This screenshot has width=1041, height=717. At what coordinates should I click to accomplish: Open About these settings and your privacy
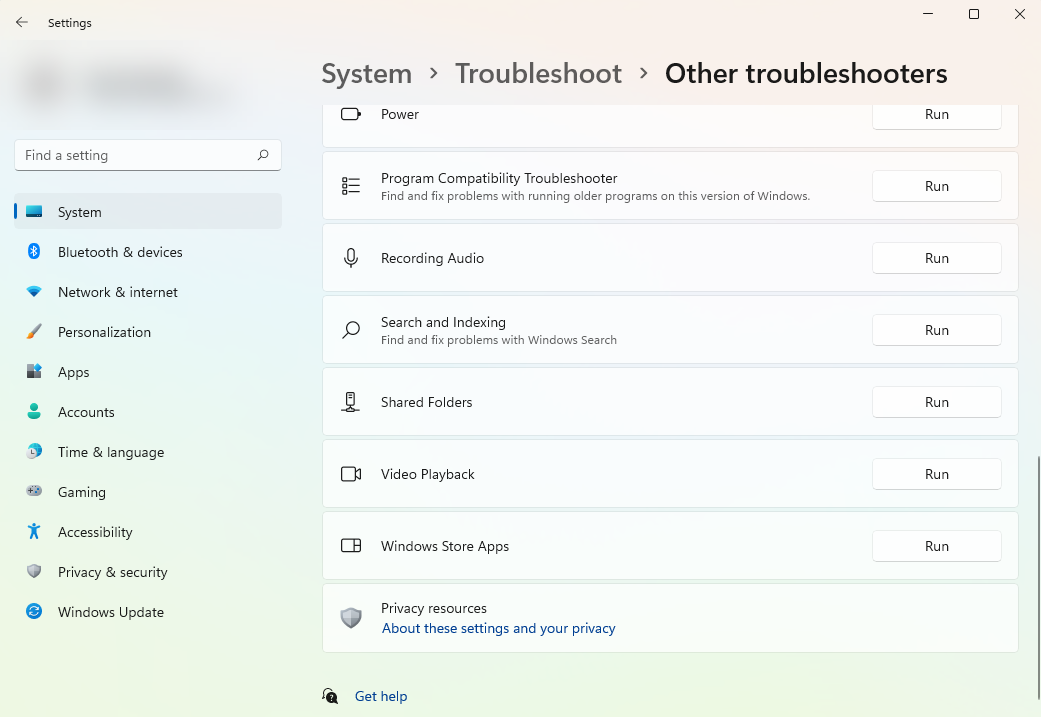coord(498,629)
